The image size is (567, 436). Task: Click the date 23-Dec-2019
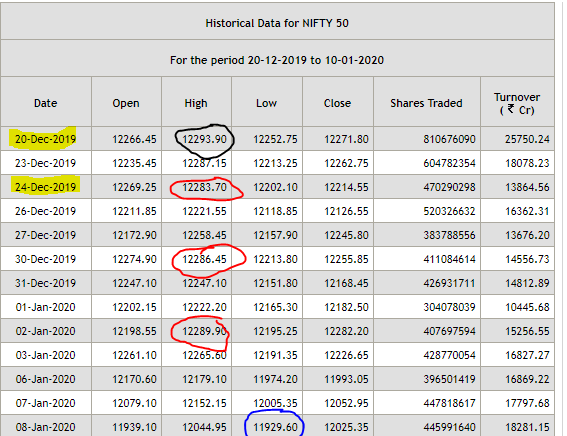[46, 163]
